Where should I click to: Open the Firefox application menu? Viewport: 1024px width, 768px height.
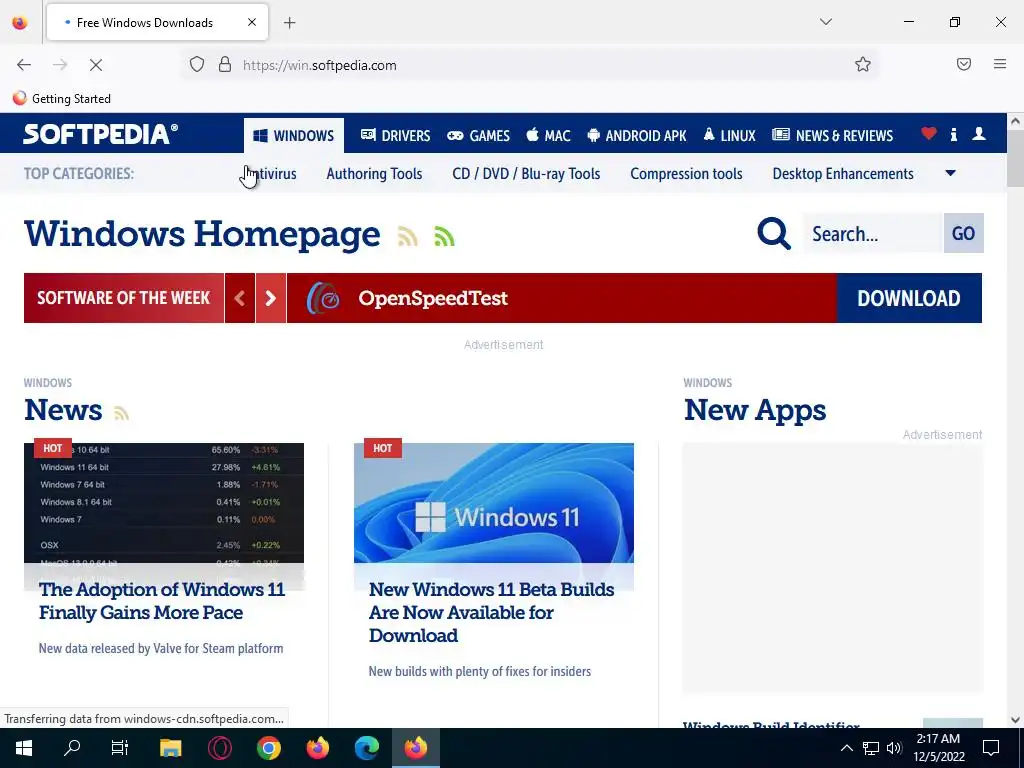click(x=1000, y=65)
